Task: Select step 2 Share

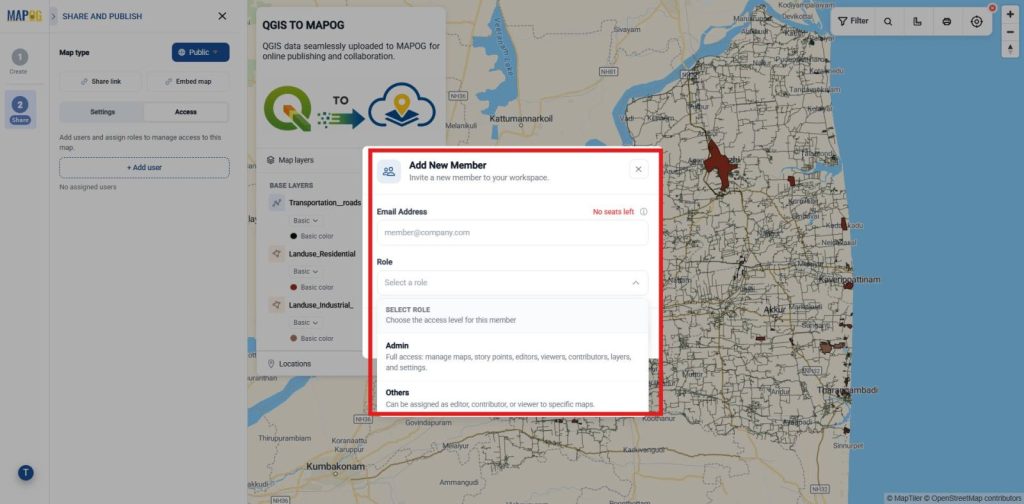Action: pyautogui.click(x=20, y=109)
